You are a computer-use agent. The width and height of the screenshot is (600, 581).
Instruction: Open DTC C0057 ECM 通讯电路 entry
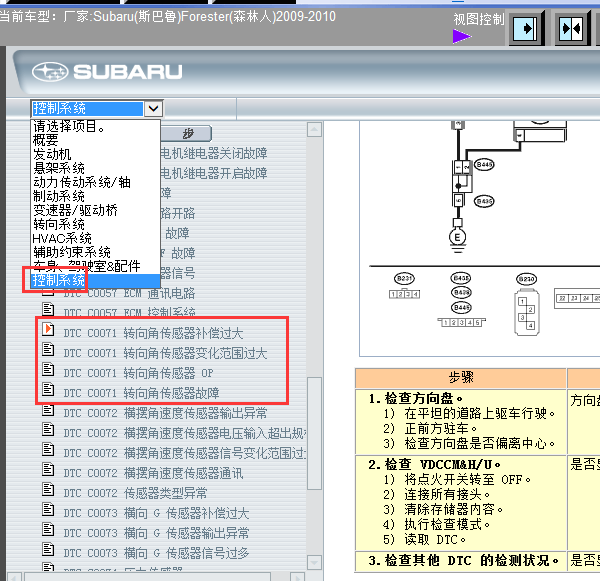129,294
